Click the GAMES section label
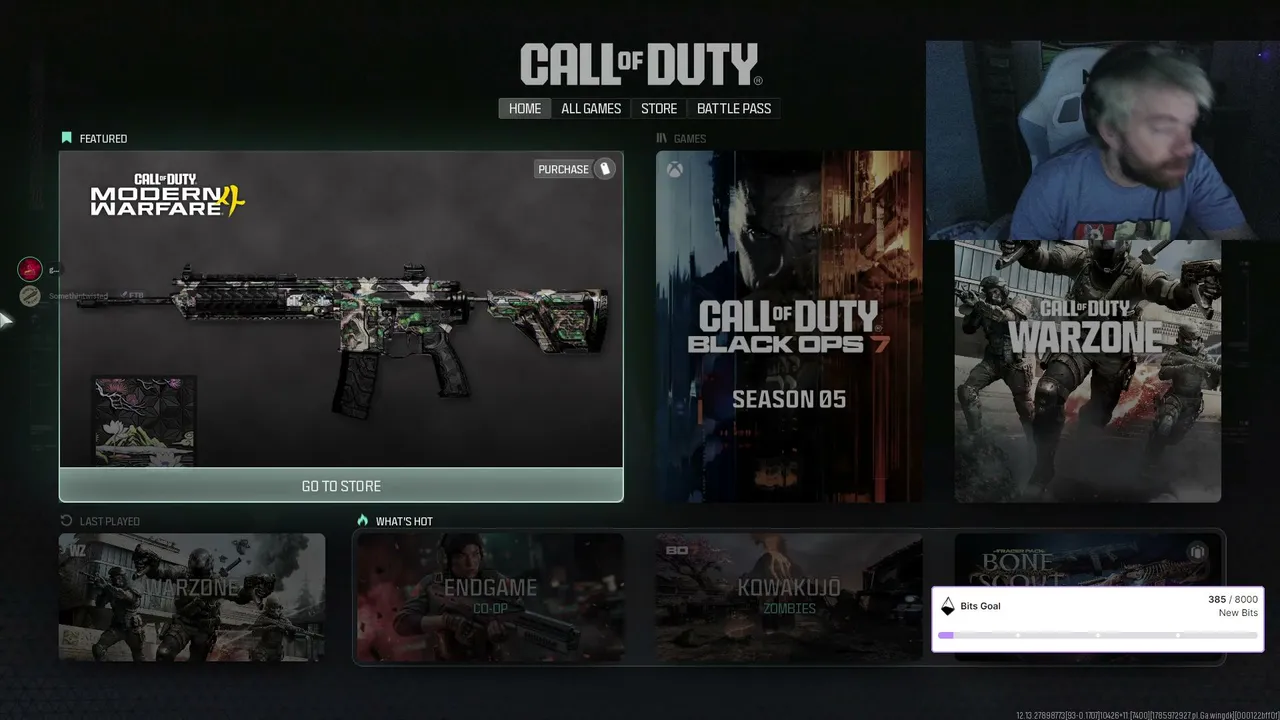 [690, 139]
